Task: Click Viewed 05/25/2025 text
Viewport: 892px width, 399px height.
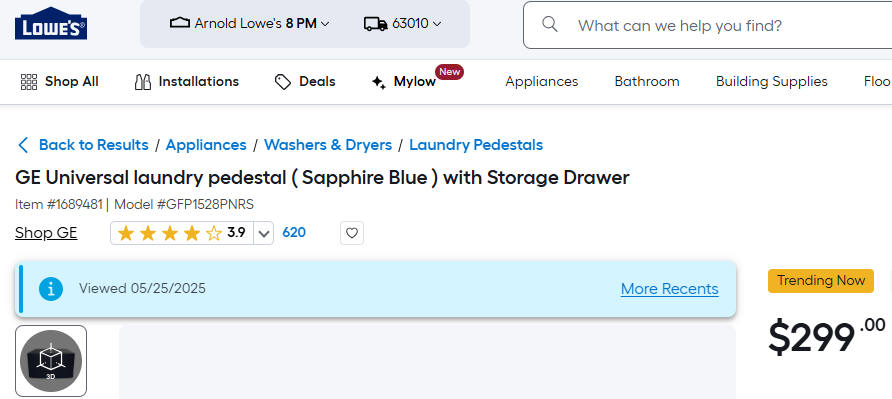Action: pos(142,289)
